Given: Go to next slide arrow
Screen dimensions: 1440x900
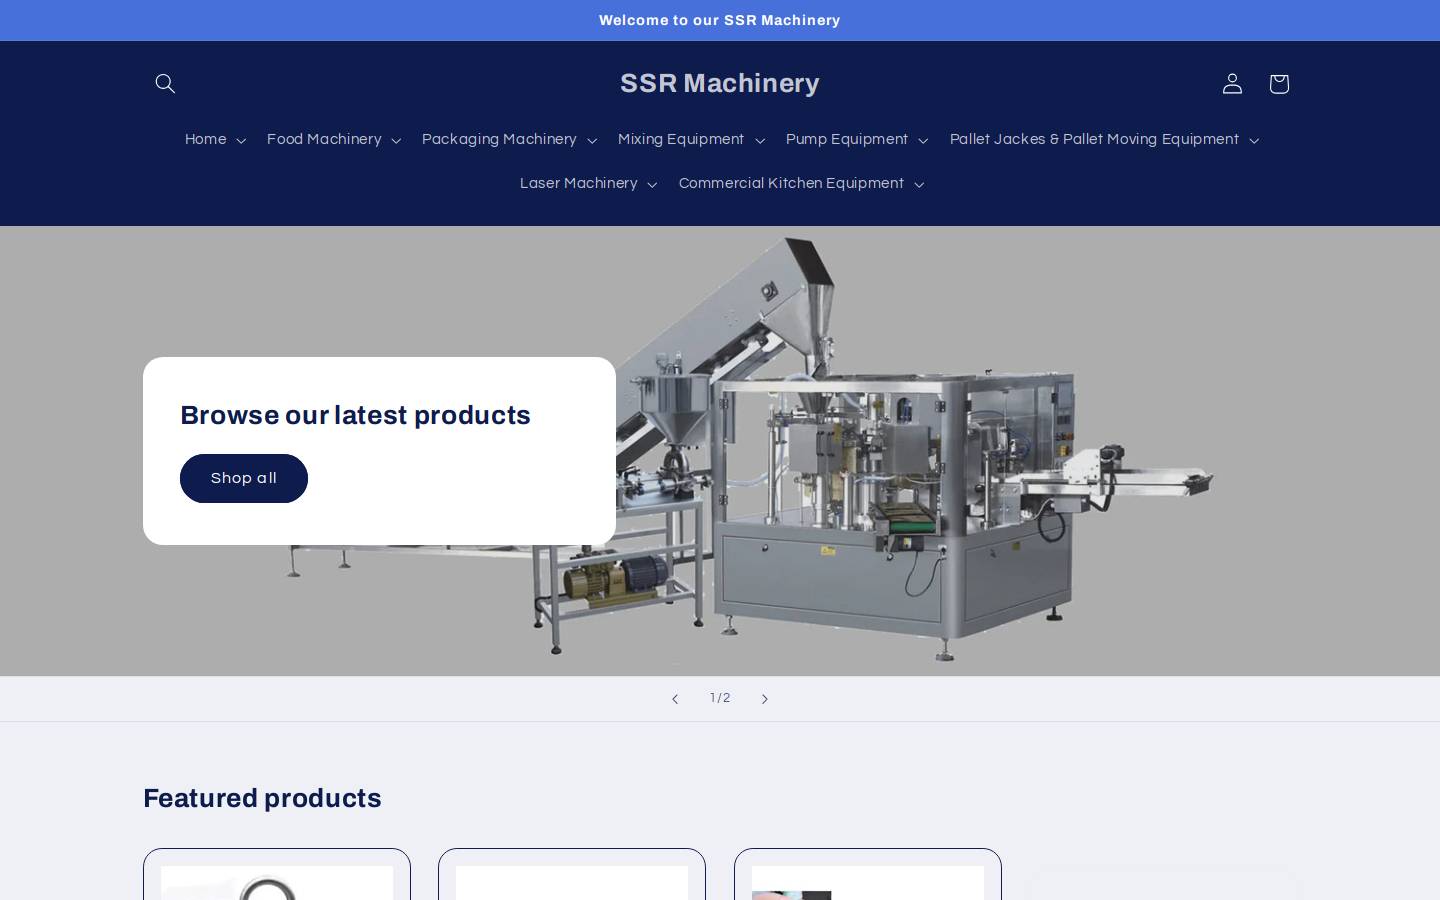Looking at the screenshot, I should 765,699.
